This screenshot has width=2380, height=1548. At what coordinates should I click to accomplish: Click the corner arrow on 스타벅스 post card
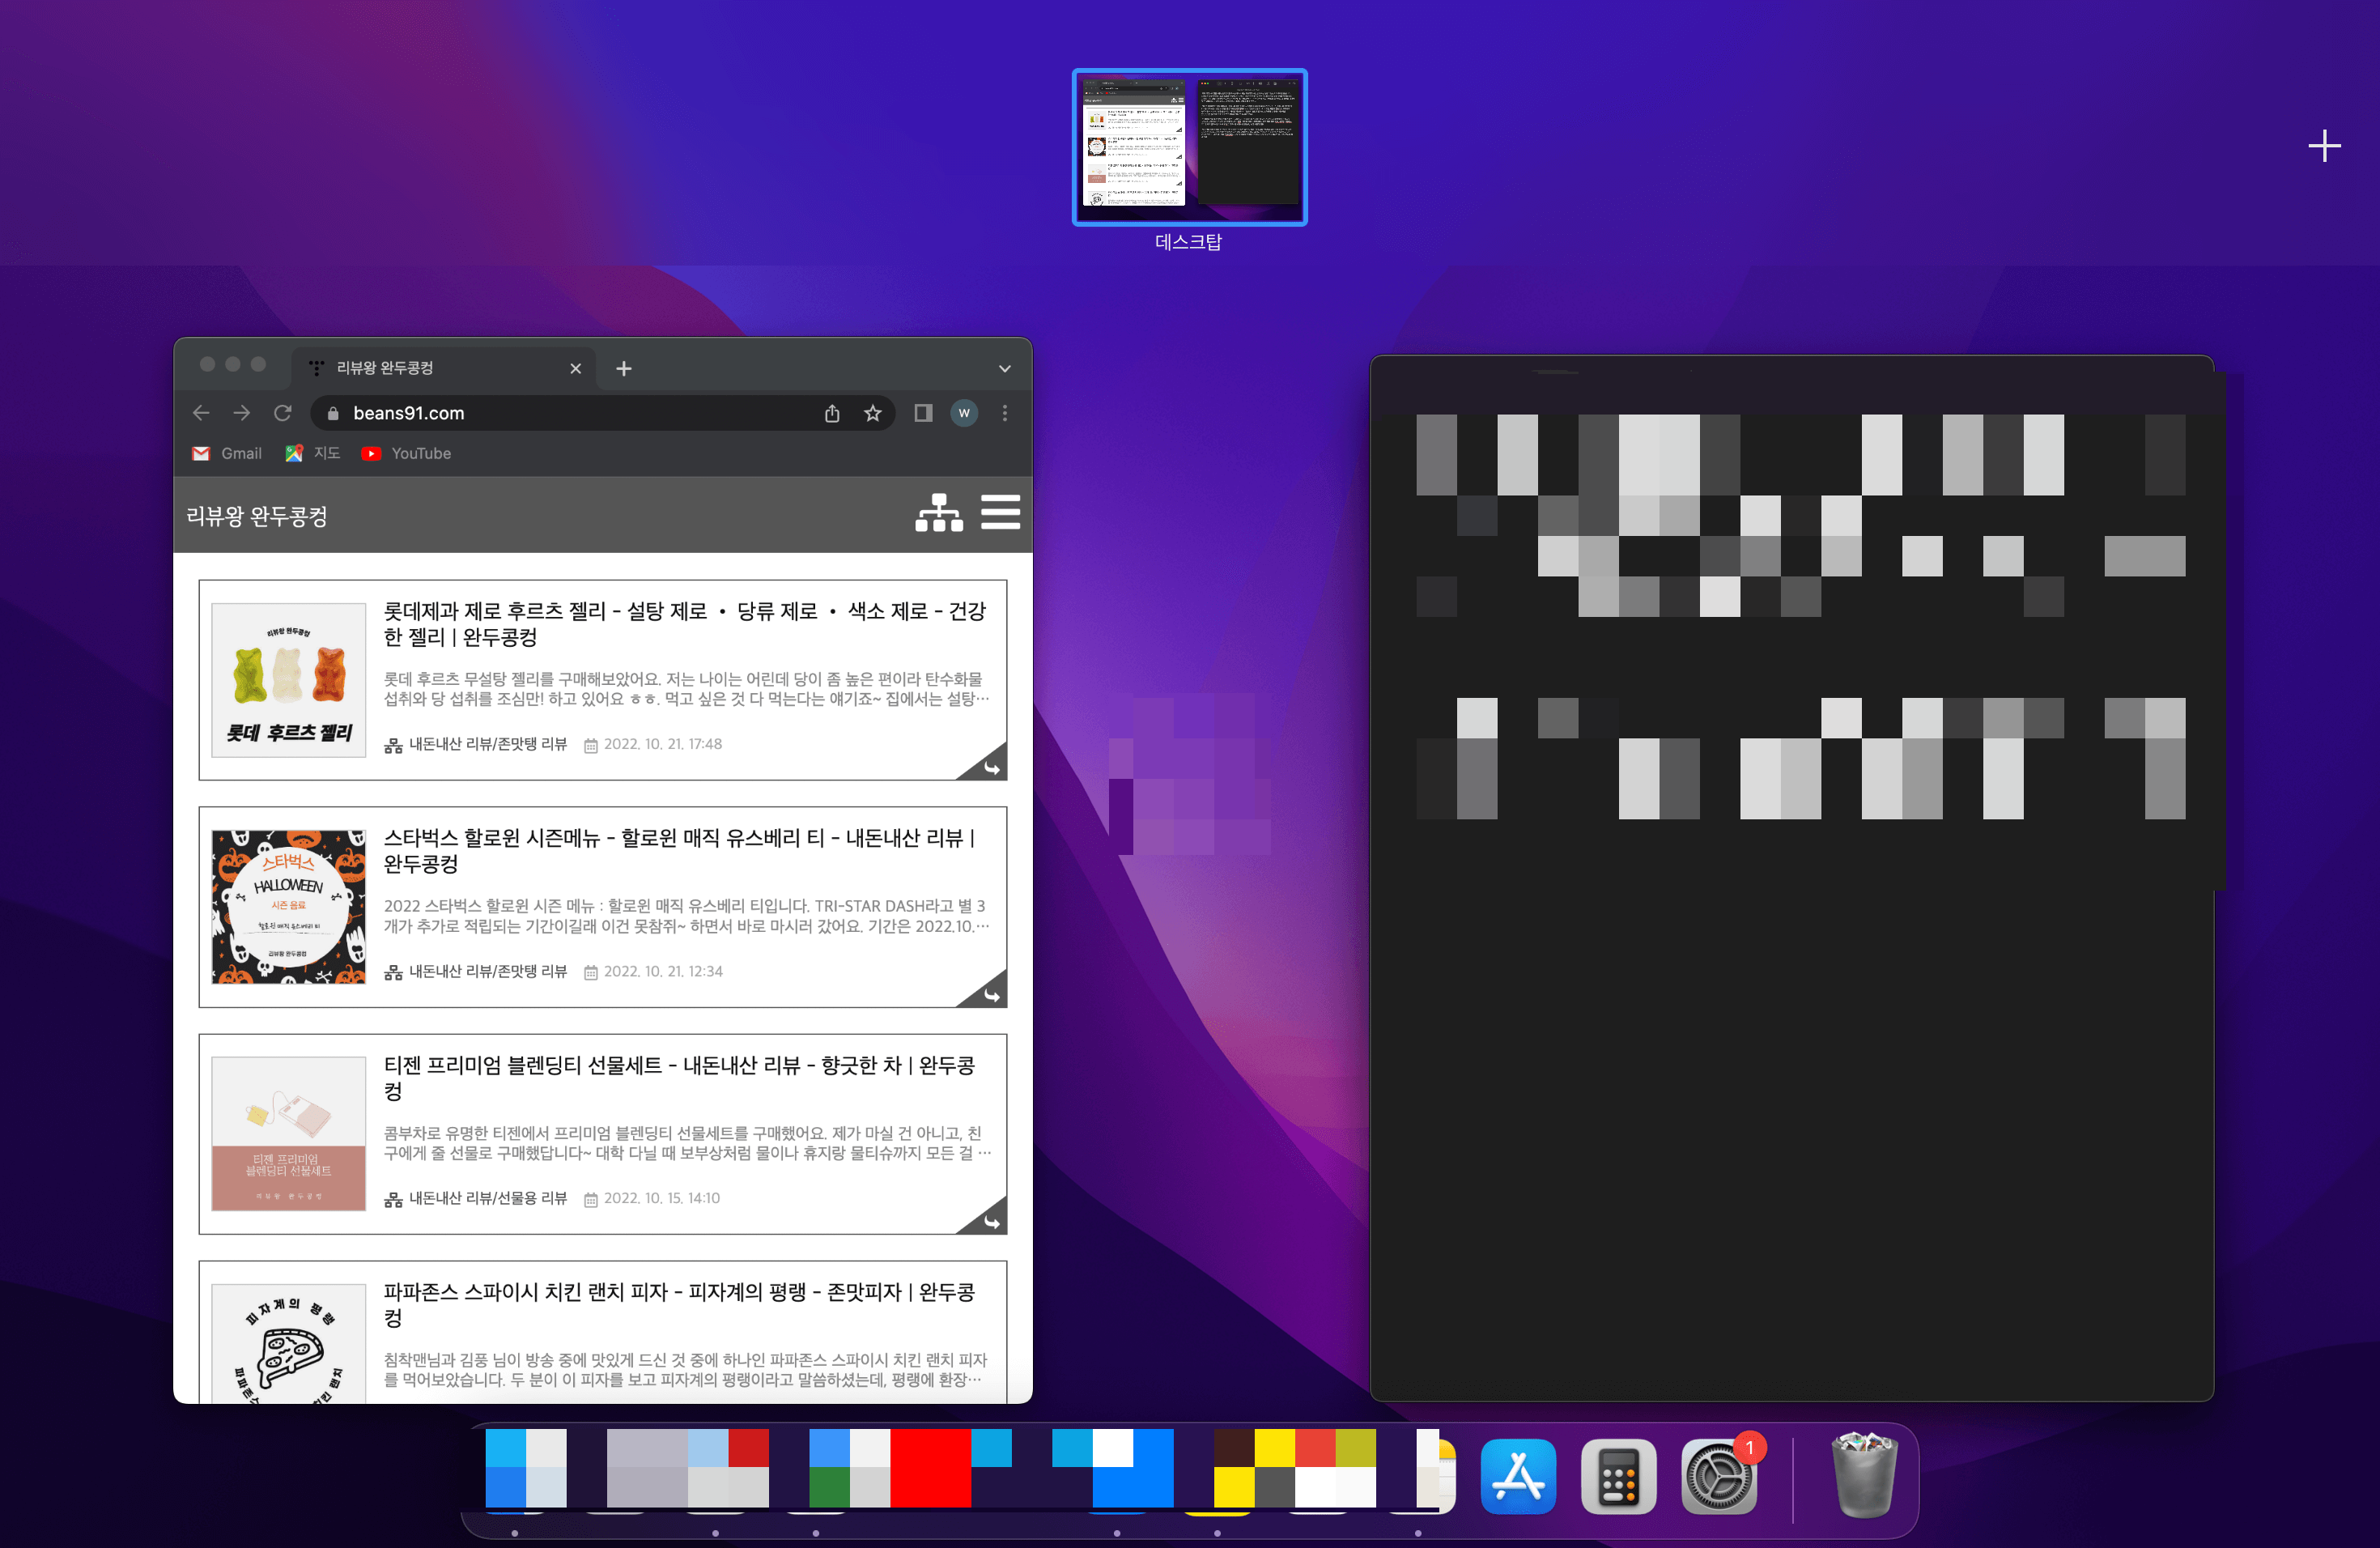987,992
